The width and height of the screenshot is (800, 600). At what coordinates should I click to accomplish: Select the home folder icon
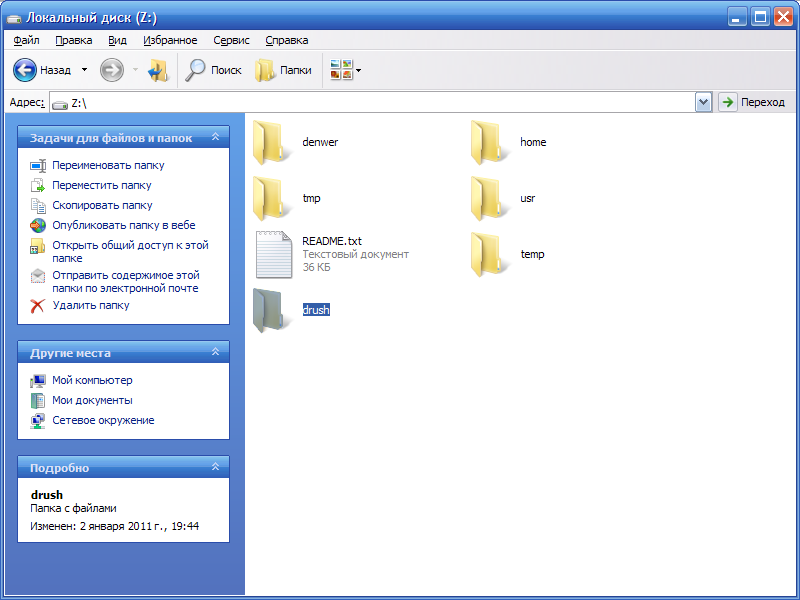(488, 143)
